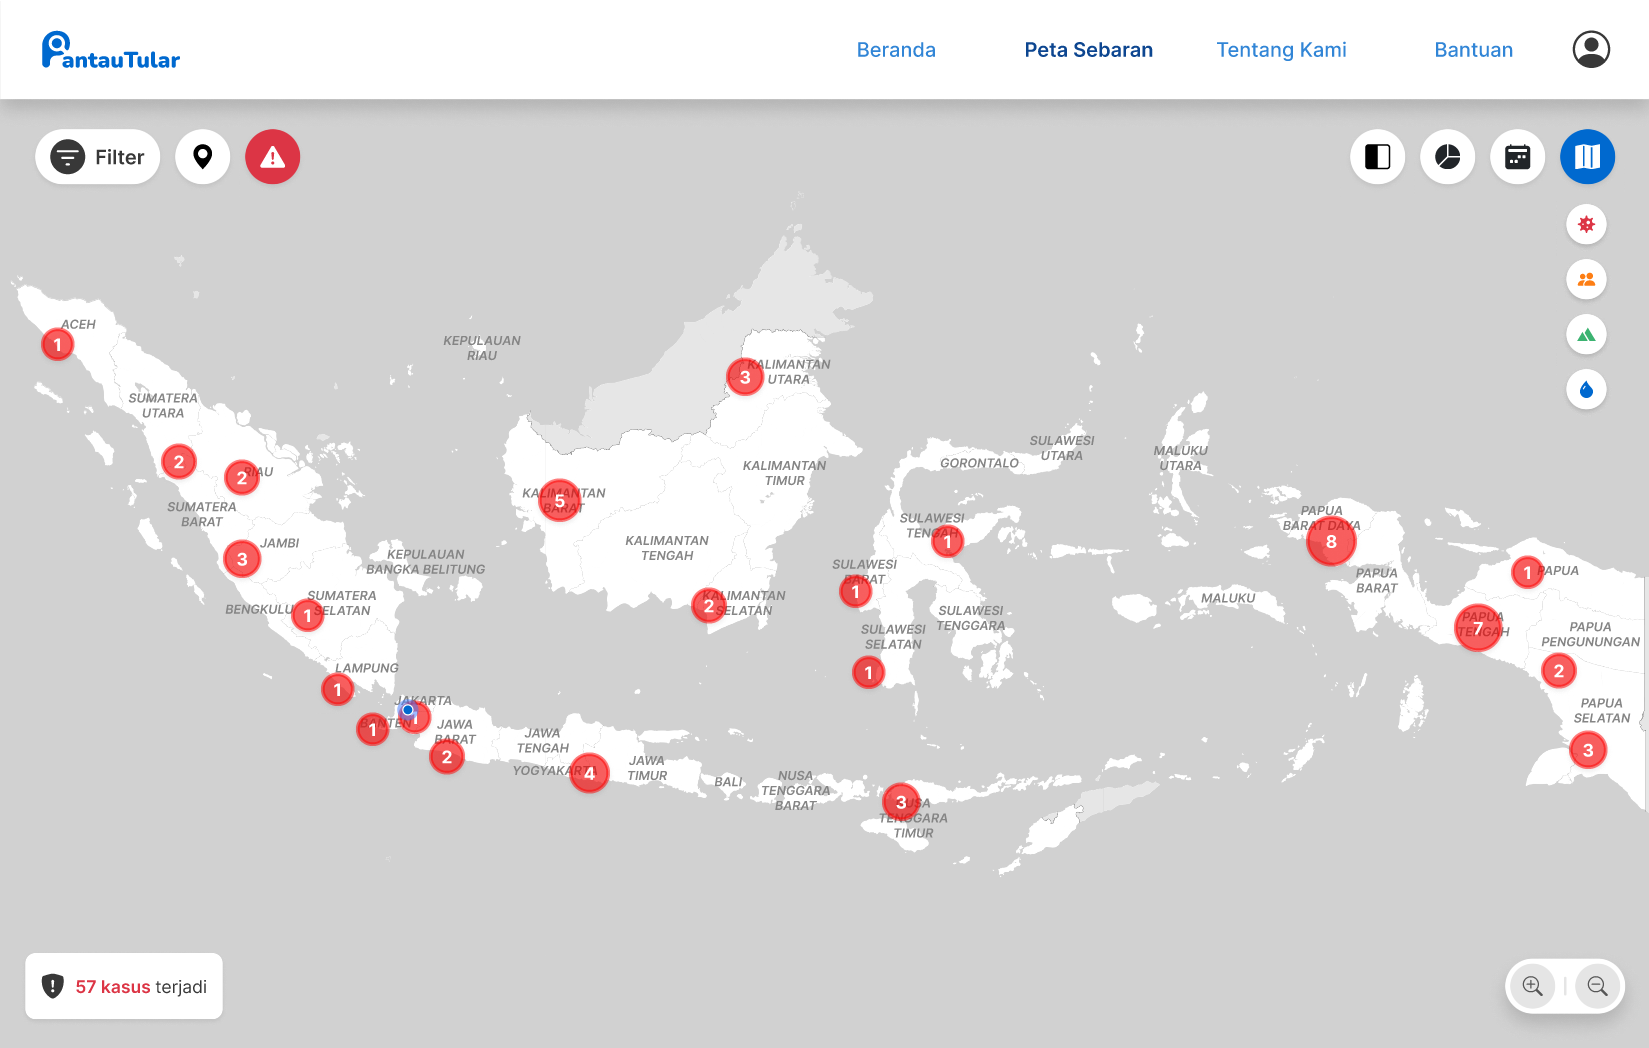This screenshot has height=1048, width=1649.
Task: Zoom out of the map
Action: 1597,986
